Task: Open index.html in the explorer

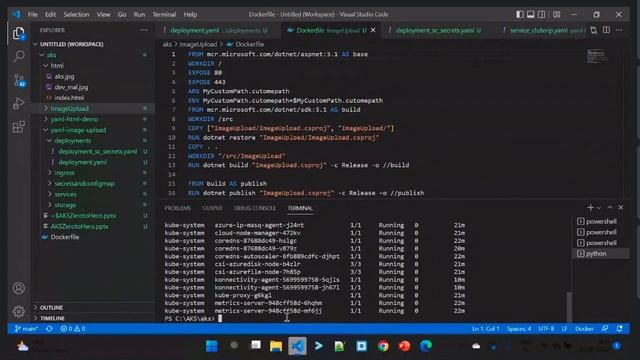Action: pos(93,98)
